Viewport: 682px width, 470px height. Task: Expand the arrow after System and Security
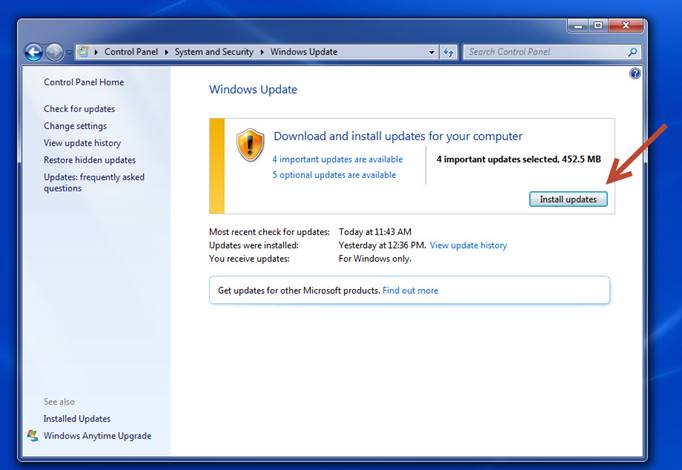tap(264, 52)
